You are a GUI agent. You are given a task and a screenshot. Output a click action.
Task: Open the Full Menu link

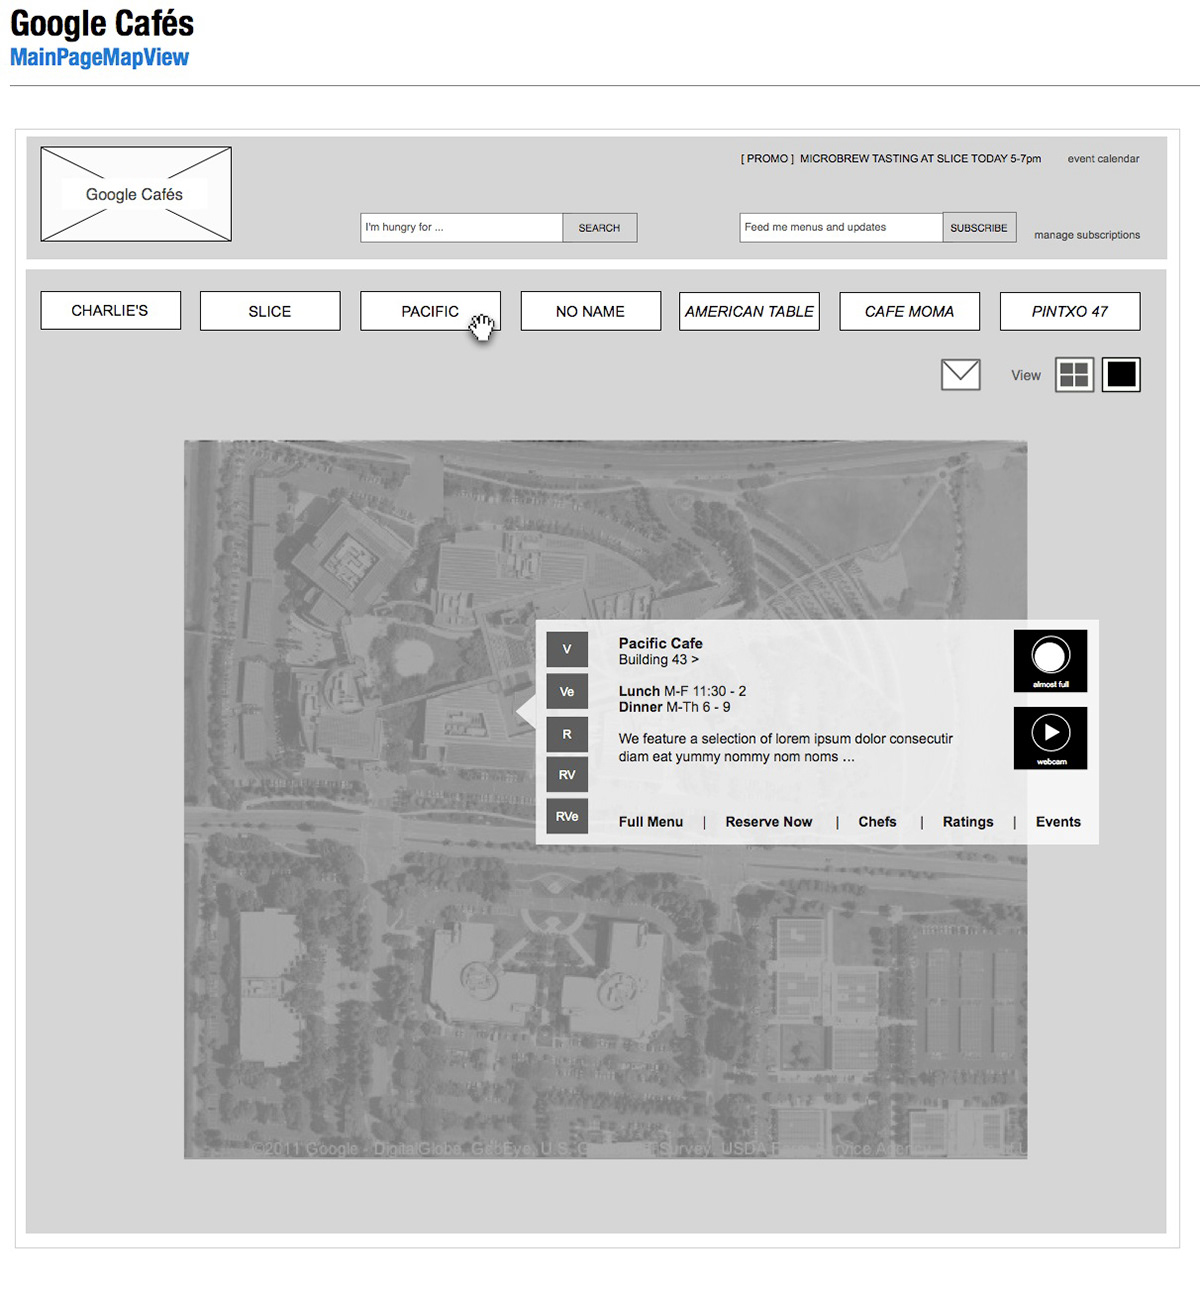[x=651, y=822]
